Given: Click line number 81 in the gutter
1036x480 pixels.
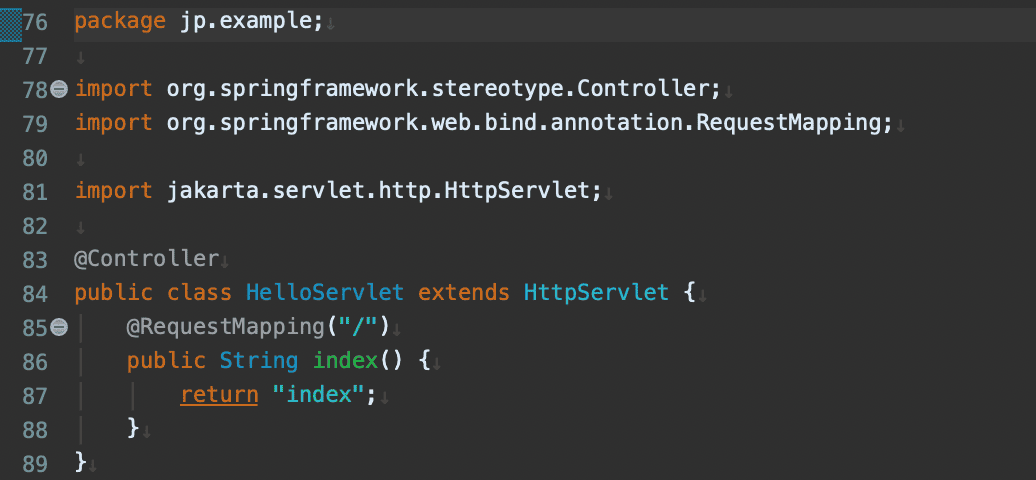Looking at the screenshot, I should 35,192.
